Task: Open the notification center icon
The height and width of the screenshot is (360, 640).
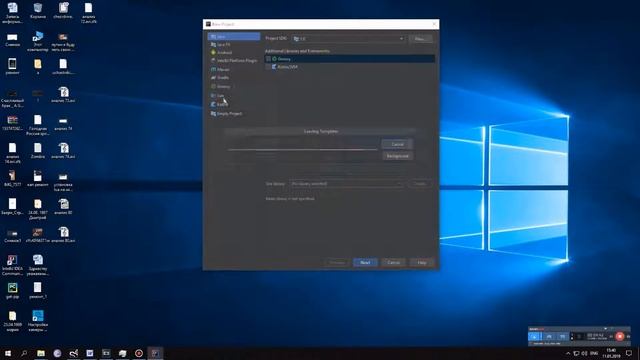Action: [629, 353]
